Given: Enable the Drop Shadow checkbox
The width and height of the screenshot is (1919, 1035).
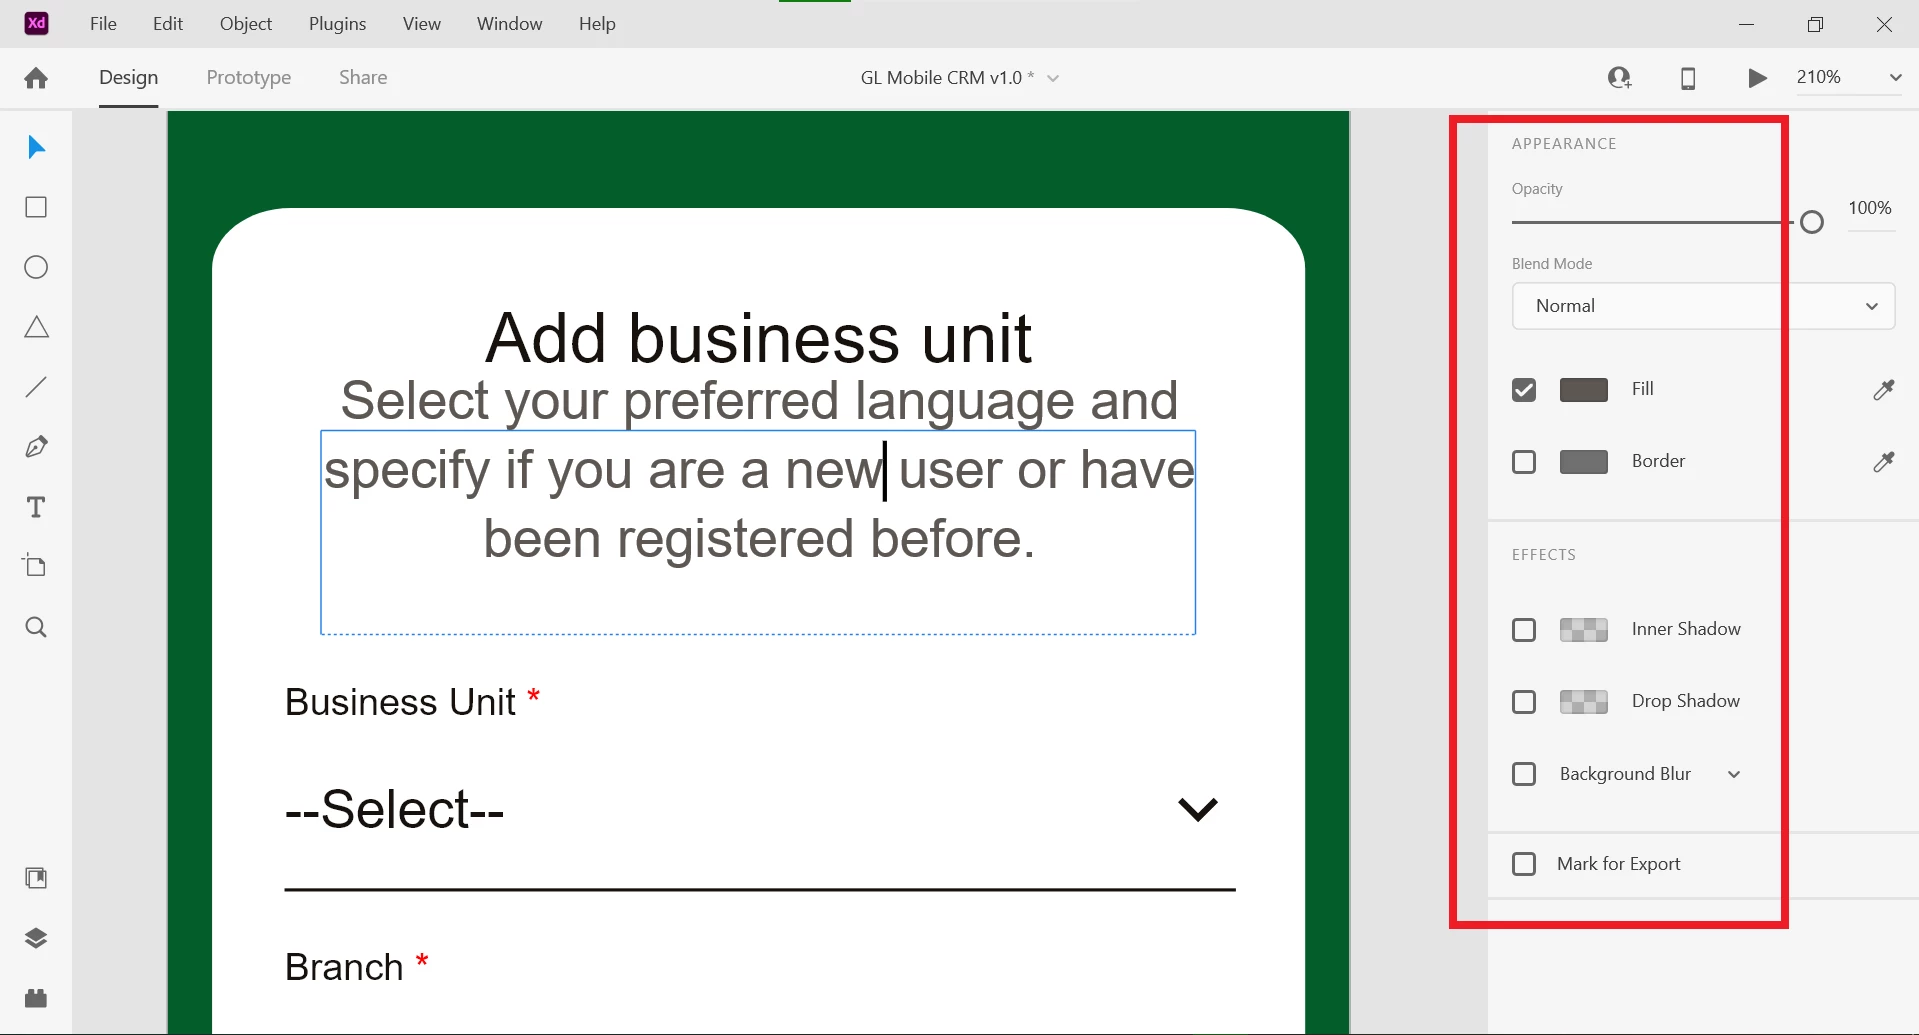Looking at the screenshot, I should click(1524, 702).
